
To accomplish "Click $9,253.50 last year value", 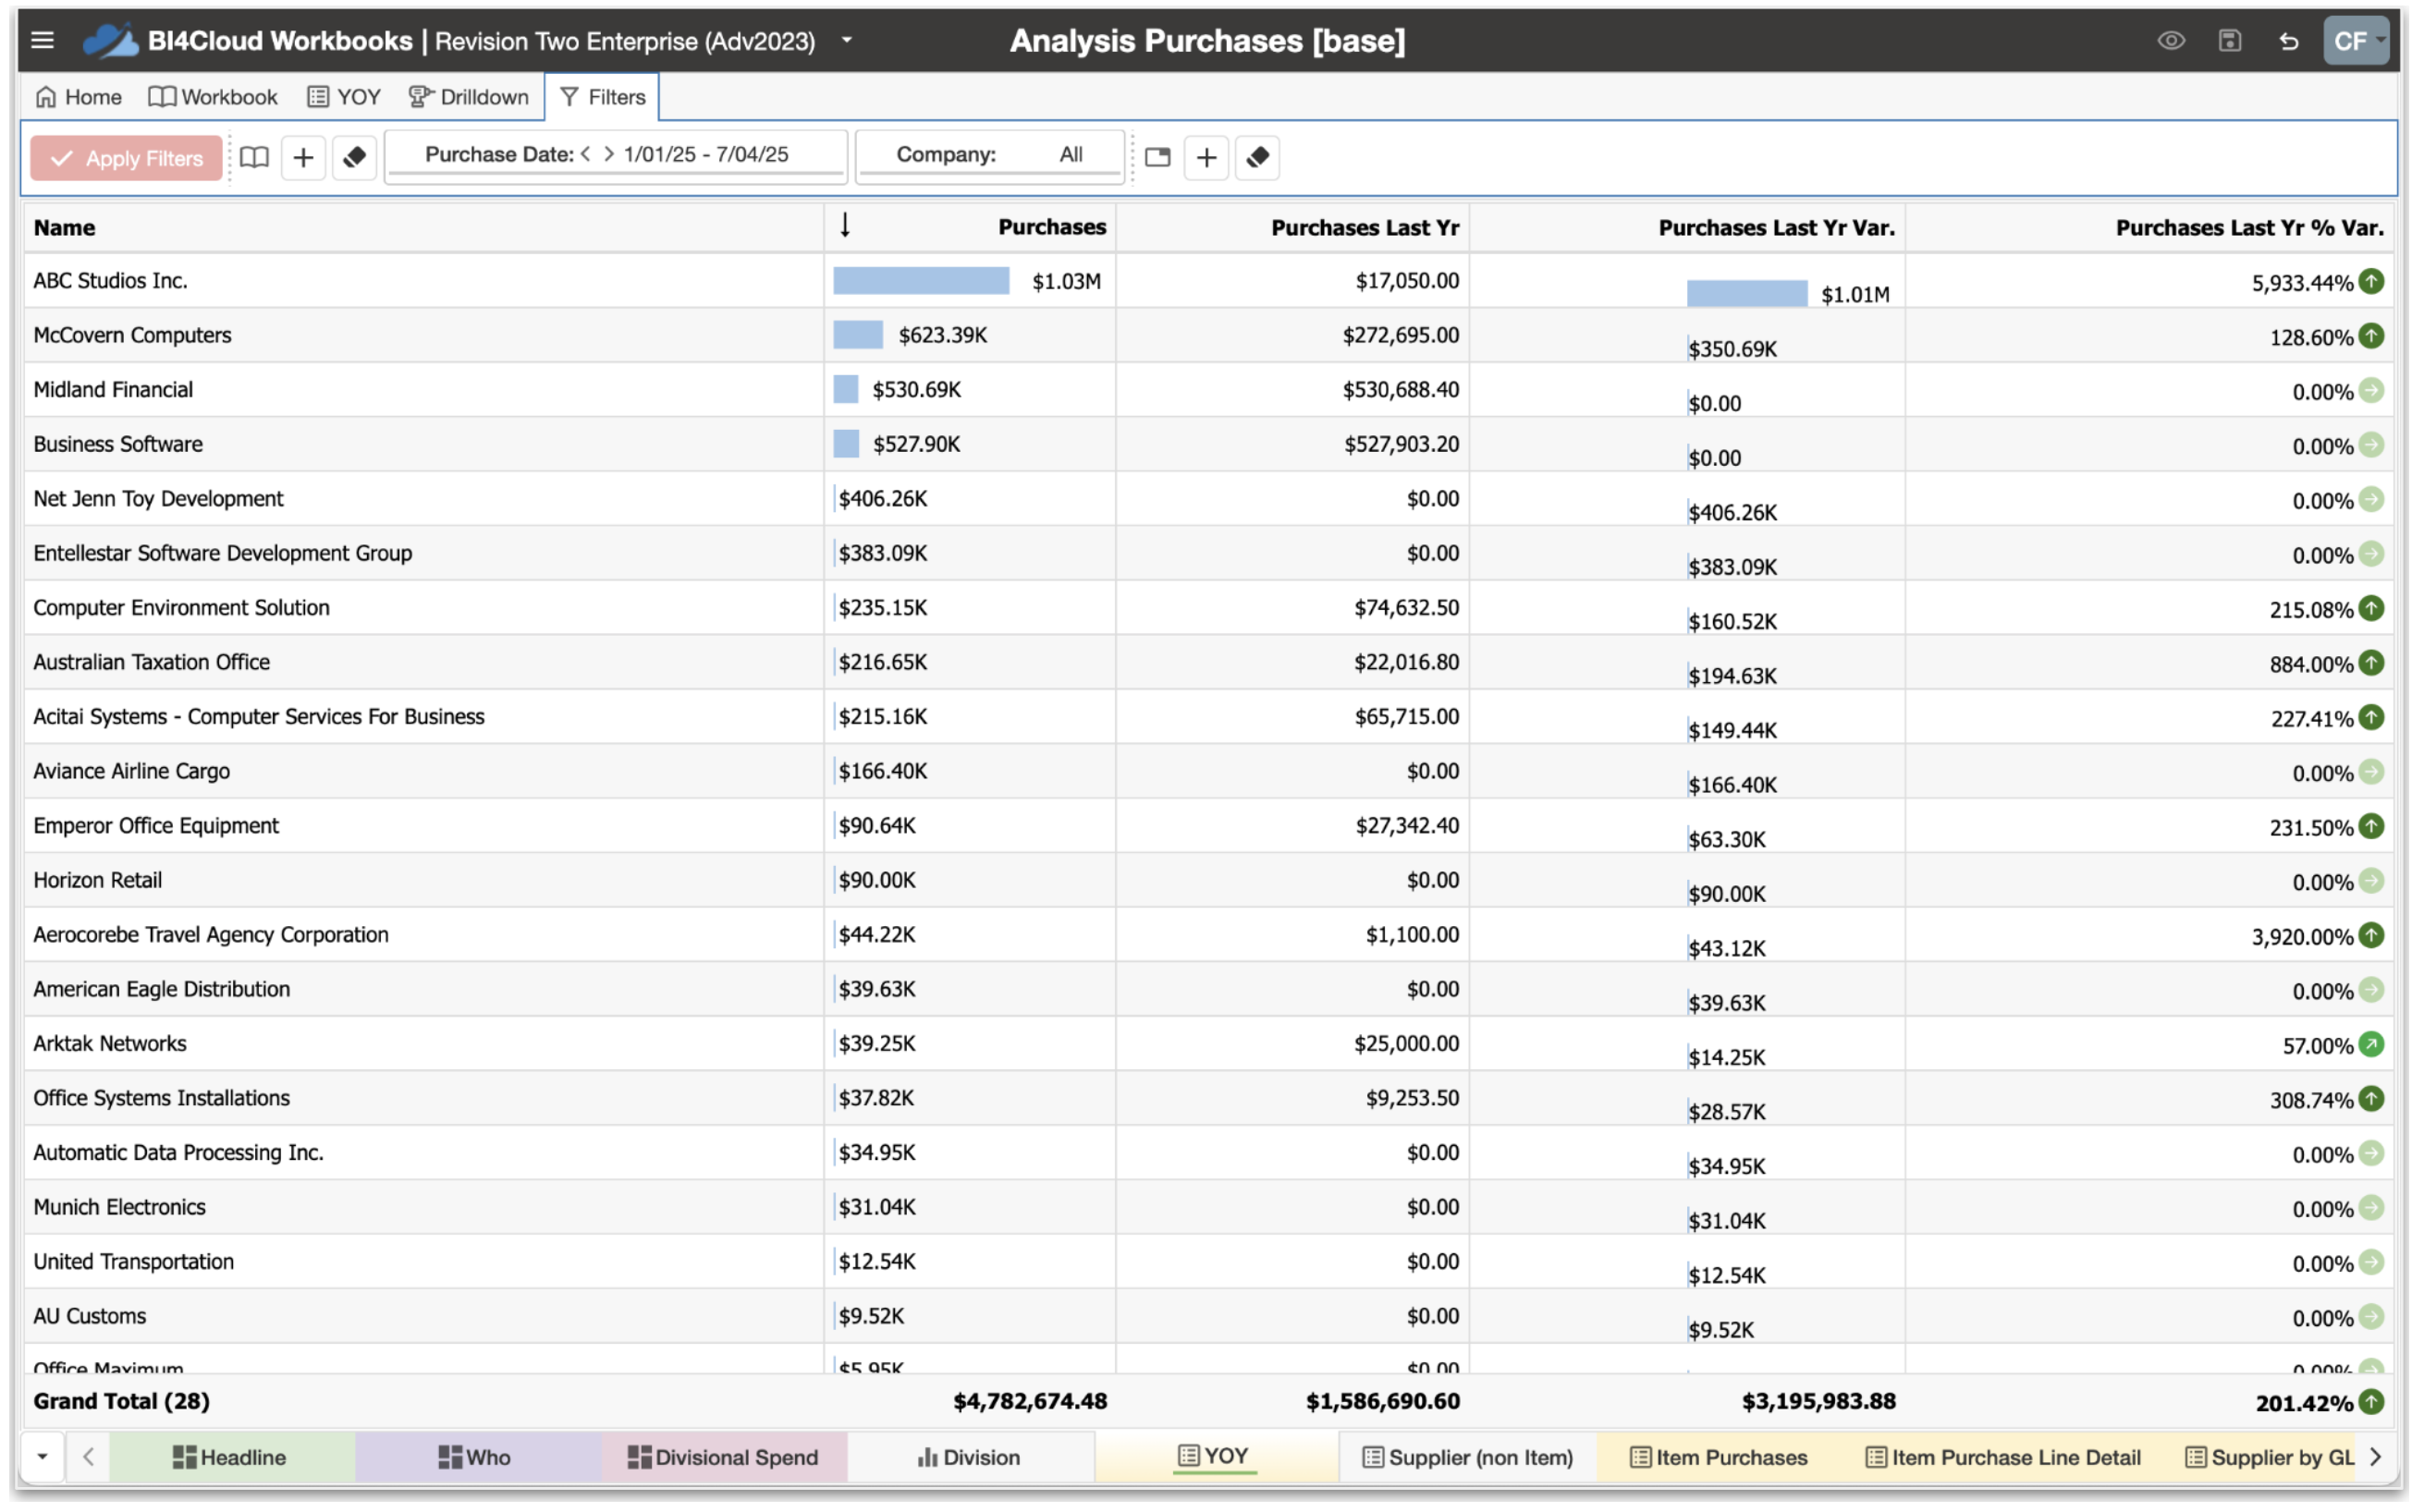I will point(1412,1098).
